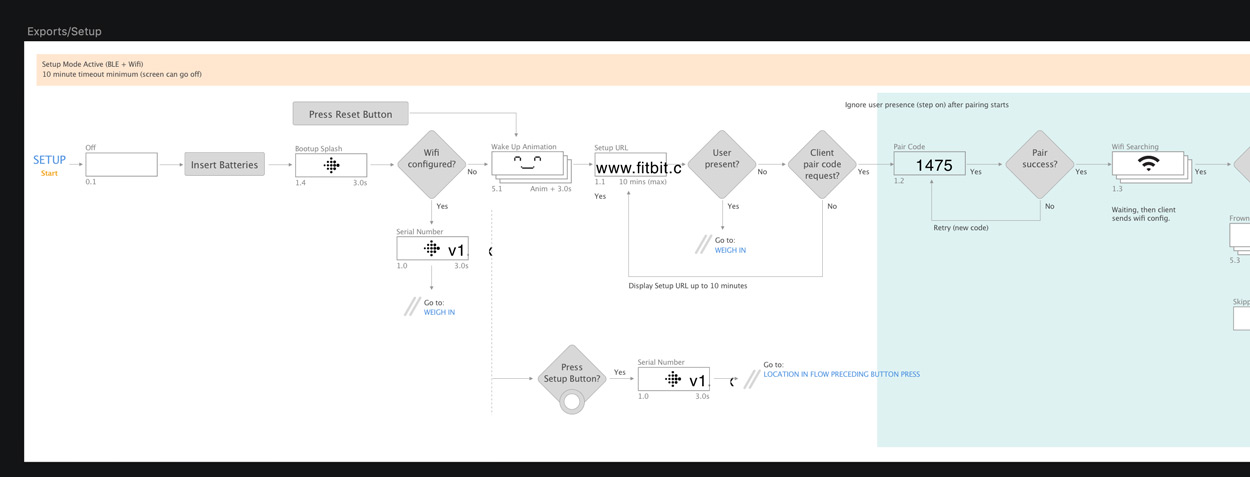Click the Exports/Setup artboard title

pyautogui.click(x=64, y=32)
